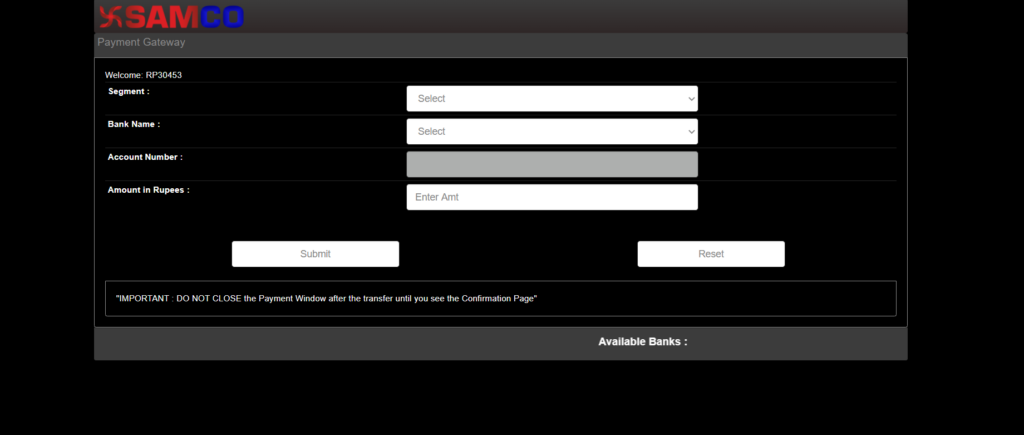The image size is (1024, 435).
Task: Click the SAMCO logo
Action: click(x=172, y=17)
